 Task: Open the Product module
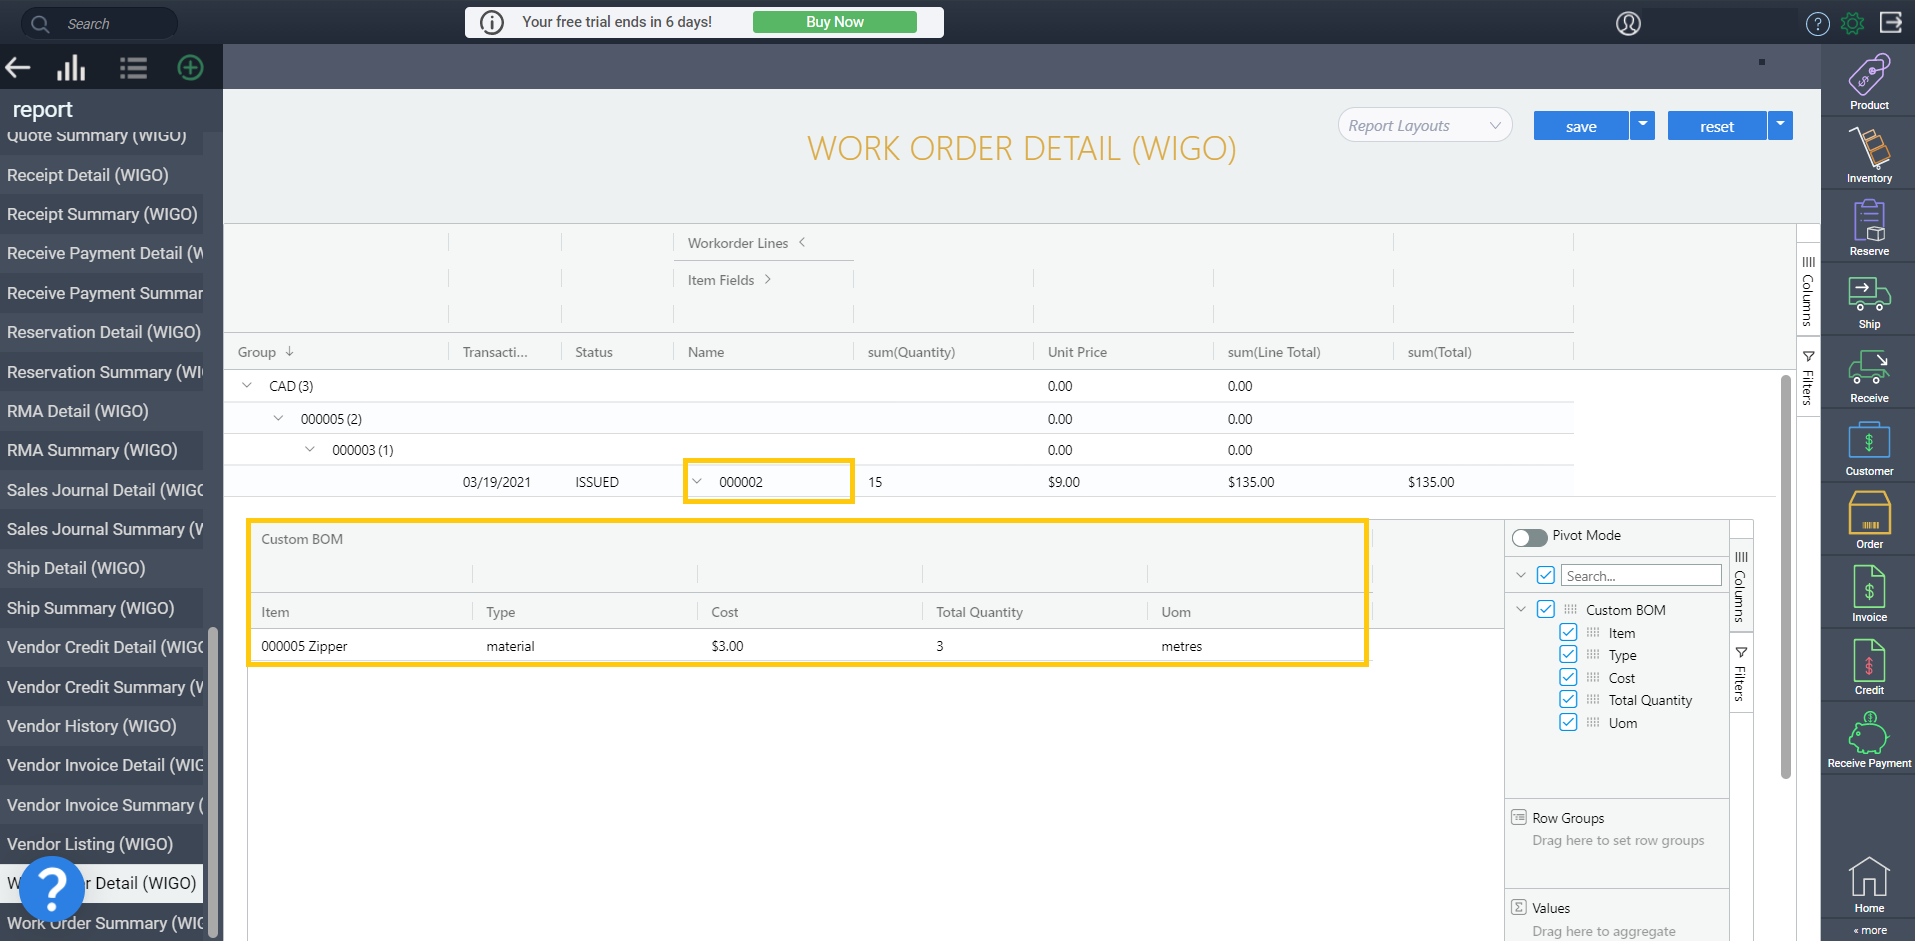click(1869, 81)
